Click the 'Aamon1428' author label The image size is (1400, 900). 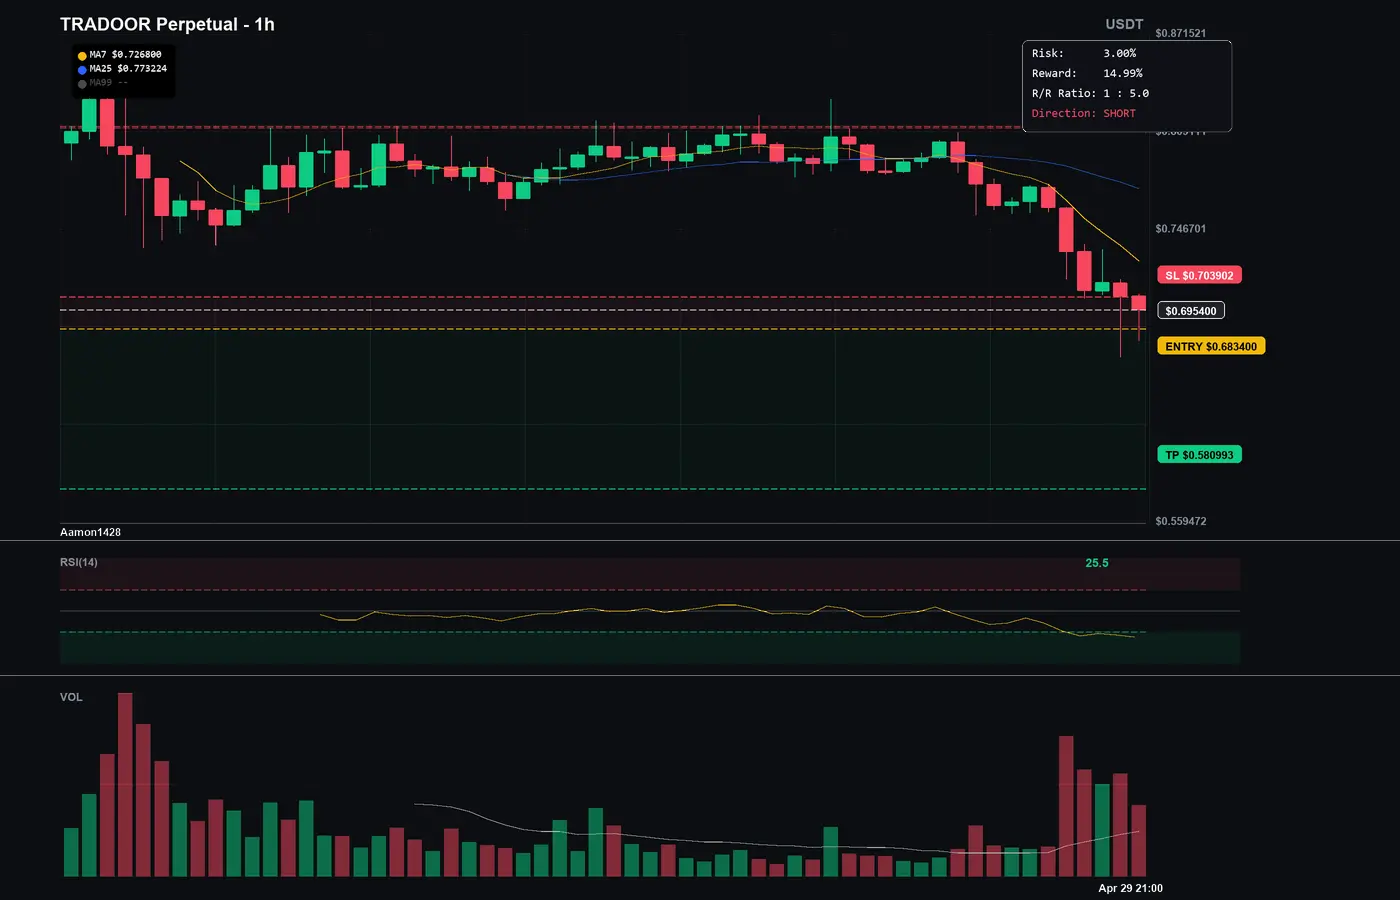coord(90,532)
